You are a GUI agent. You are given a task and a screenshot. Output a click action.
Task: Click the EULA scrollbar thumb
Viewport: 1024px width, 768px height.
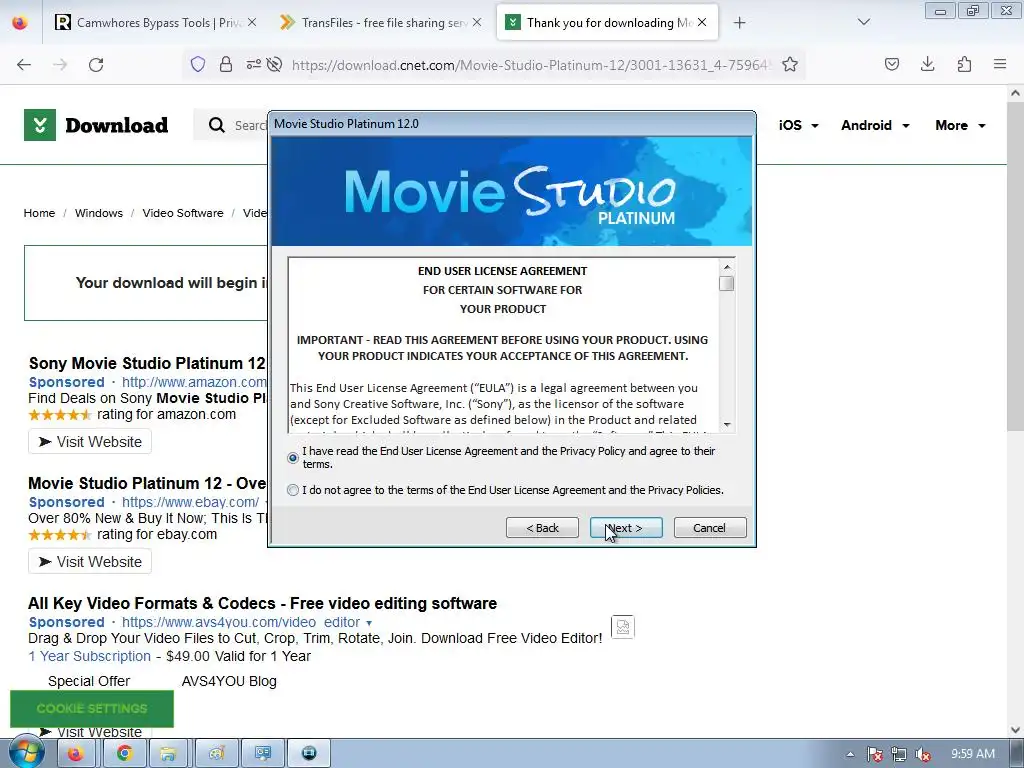click(726, 283)
